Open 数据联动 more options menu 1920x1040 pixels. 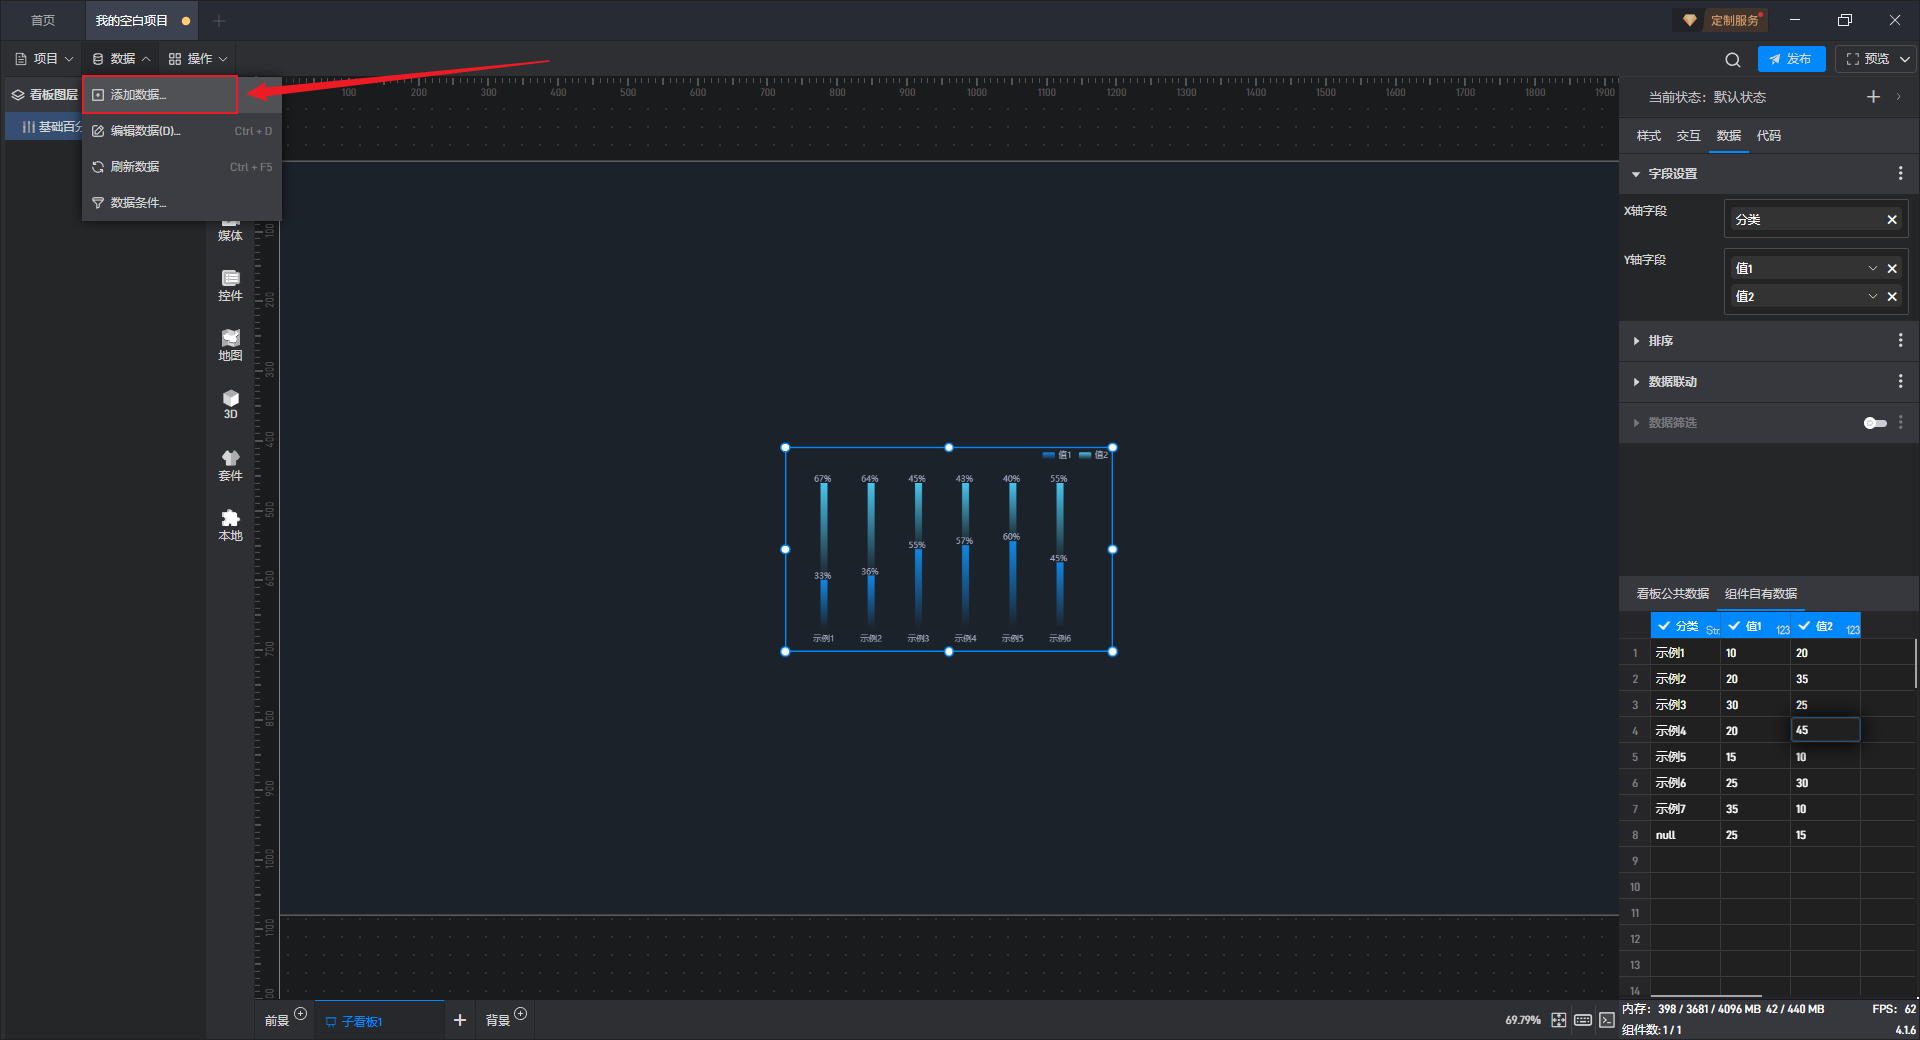1901,382
